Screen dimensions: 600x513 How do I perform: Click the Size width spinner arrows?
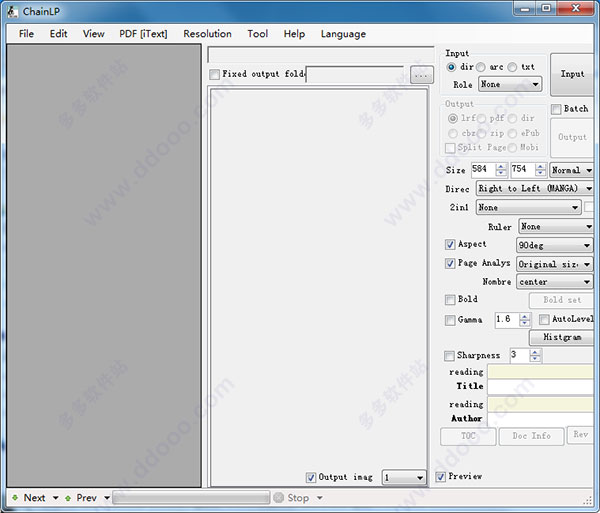pyautogui.click(x=501, y=169)
